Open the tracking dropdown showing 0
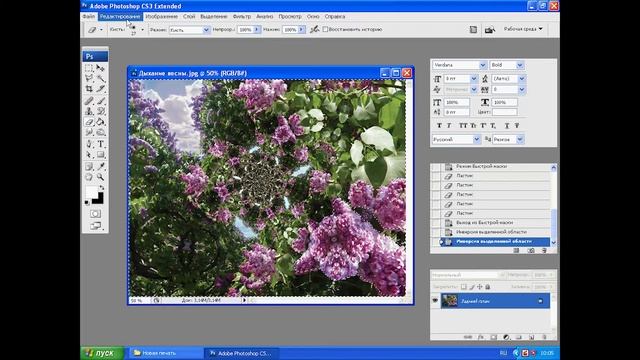The height and width of the screenshot is (360, 640). [521, 89]
